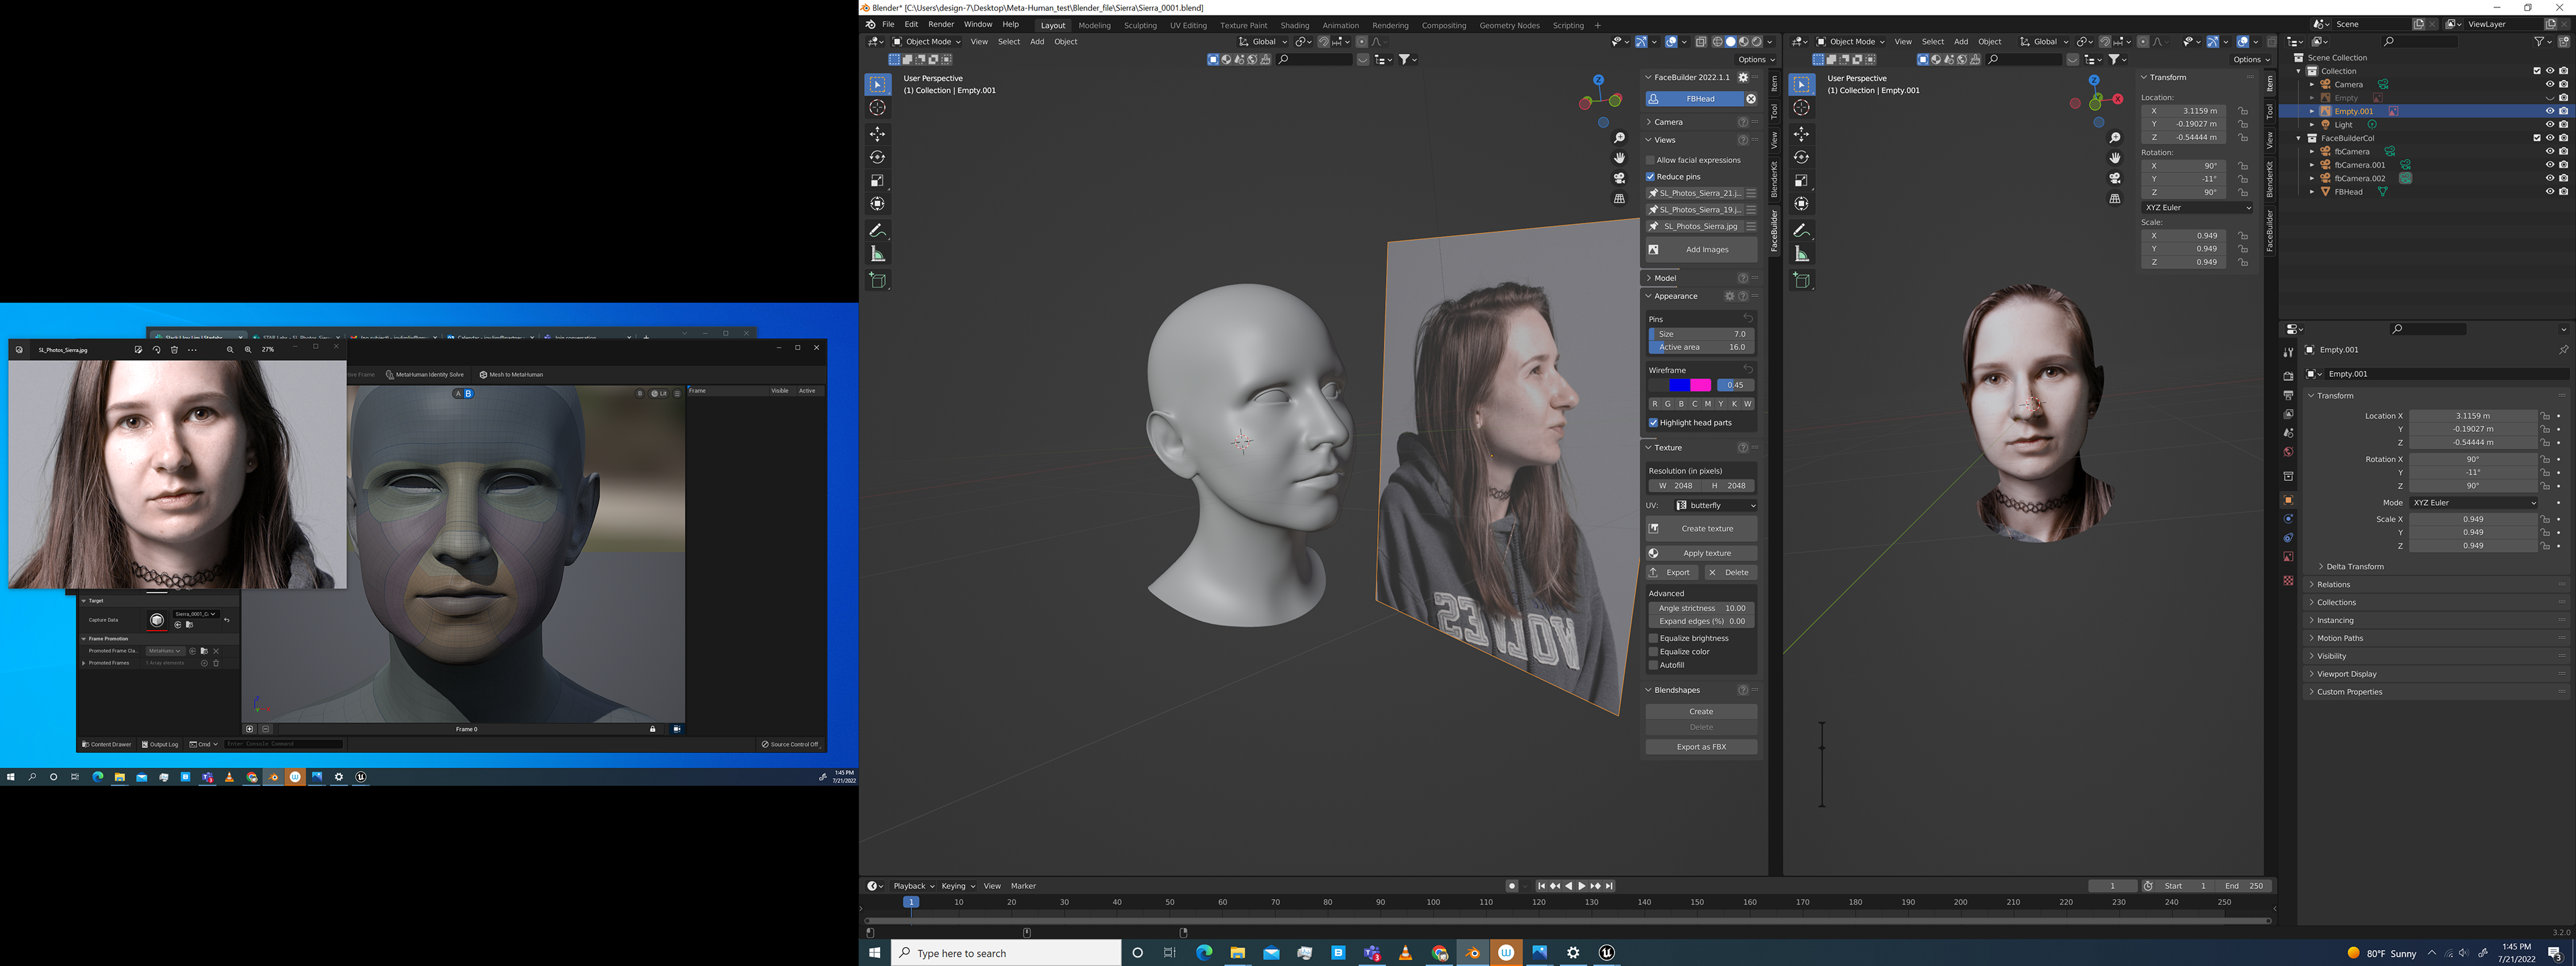Uncheck the Reduce pins checkbox

tap(1651, 177)
